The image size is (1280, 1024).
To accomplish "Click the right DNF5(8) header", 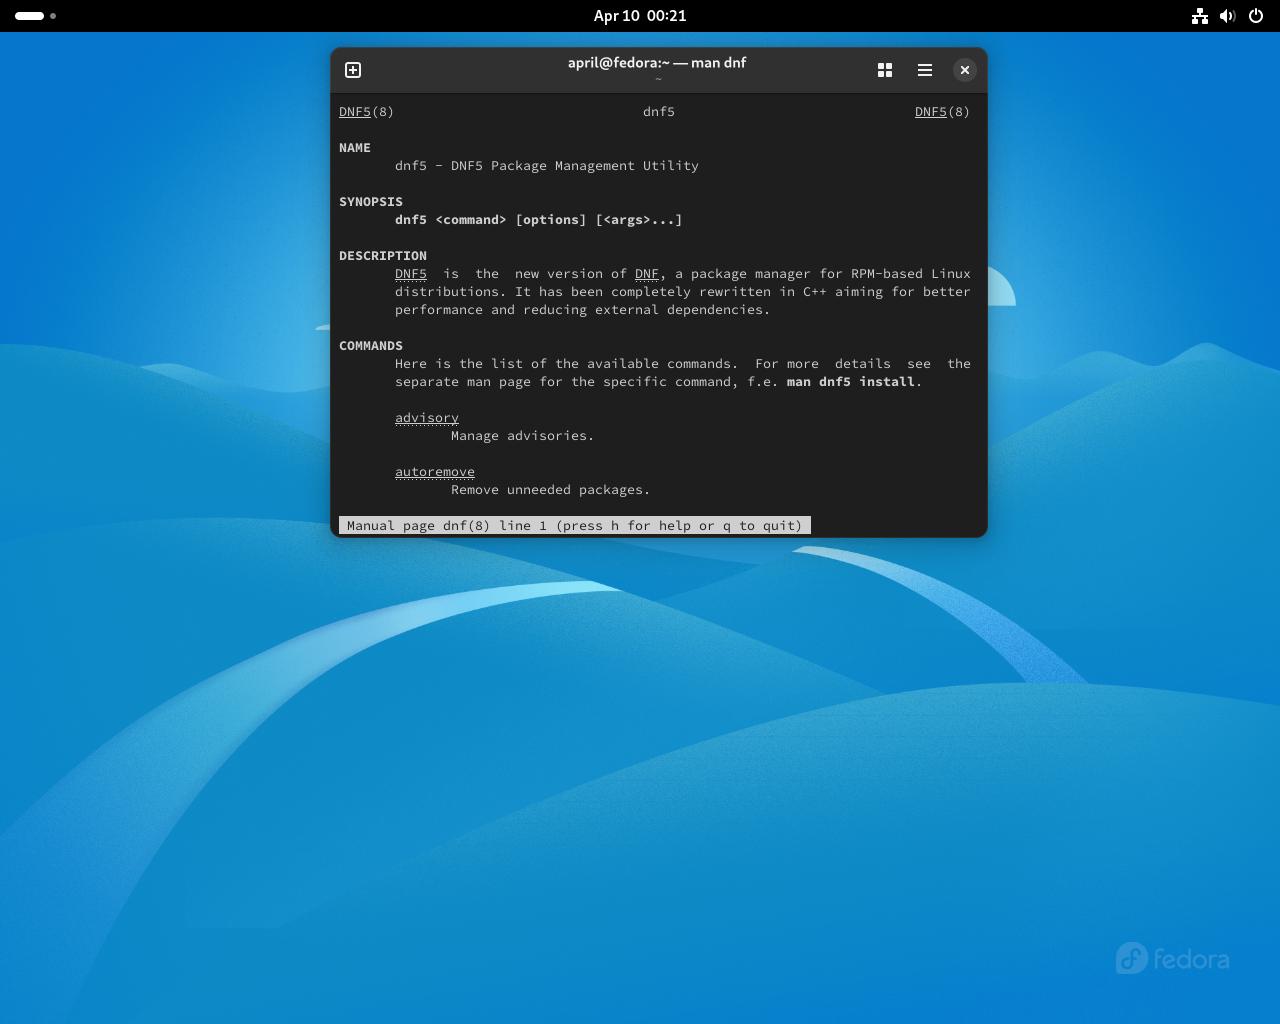I will [x=942, y=112].
